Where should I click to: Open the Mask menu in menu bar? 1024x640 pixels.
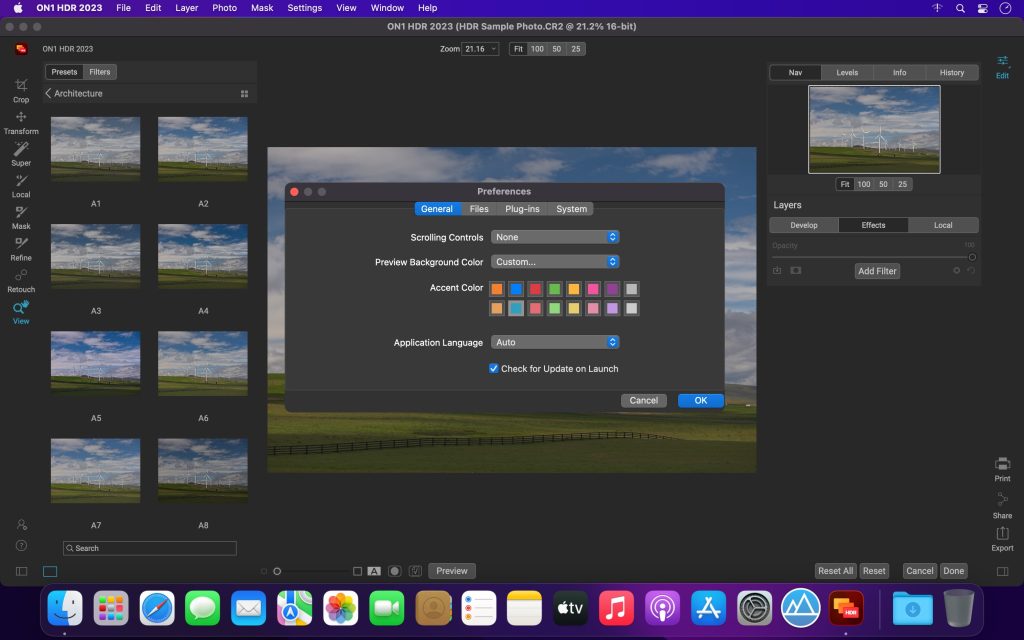(262, 8)
